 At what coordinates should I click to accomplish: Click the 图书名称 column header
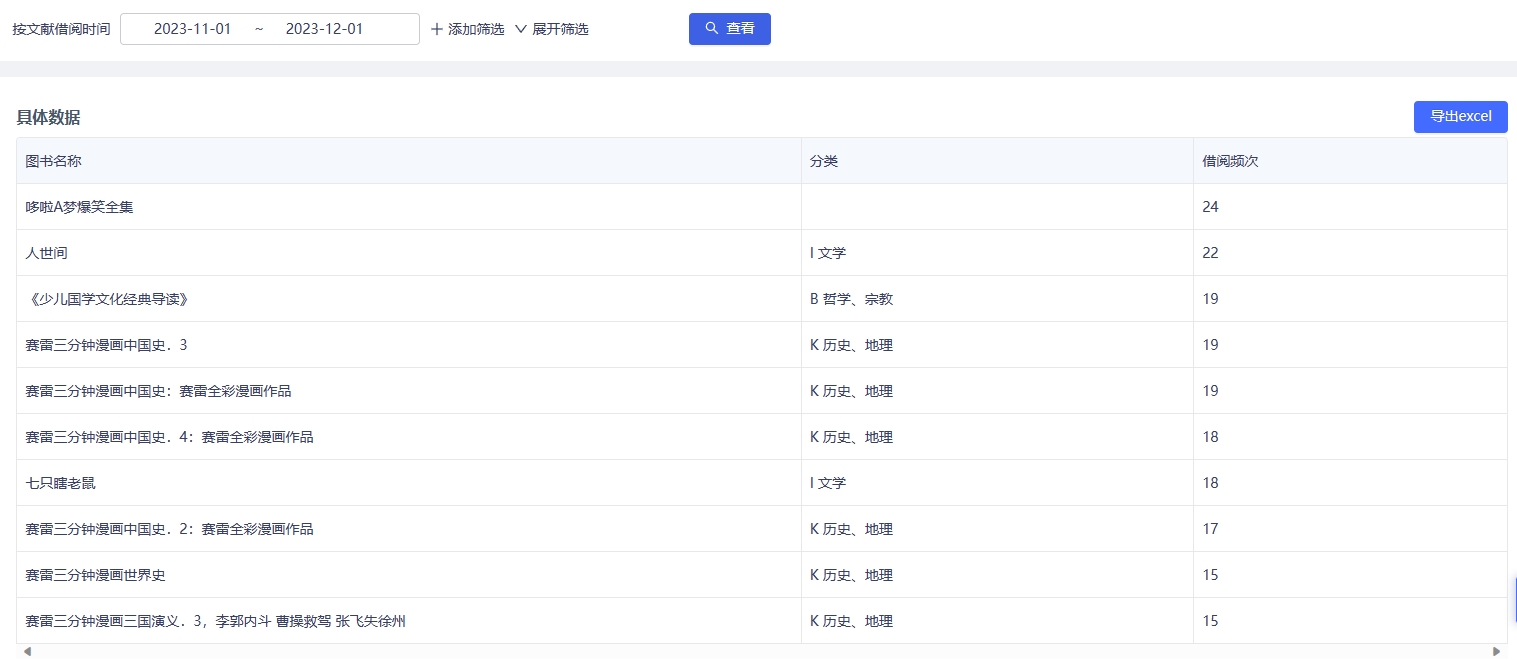(53, 161)
